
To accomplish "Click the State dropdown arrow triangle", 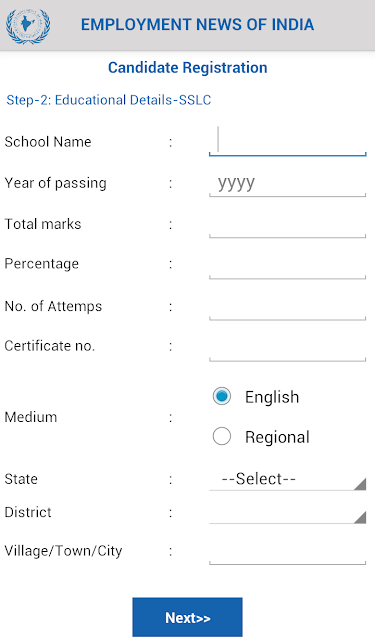I will 360,484.
